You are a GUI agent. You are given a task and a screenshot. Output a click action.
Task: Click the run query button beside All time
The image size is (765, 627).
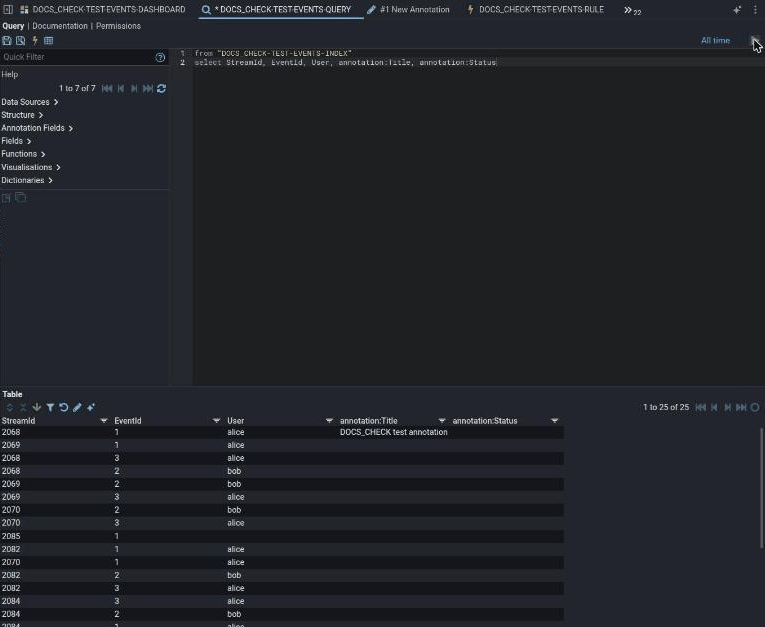[x=754, y=40]
